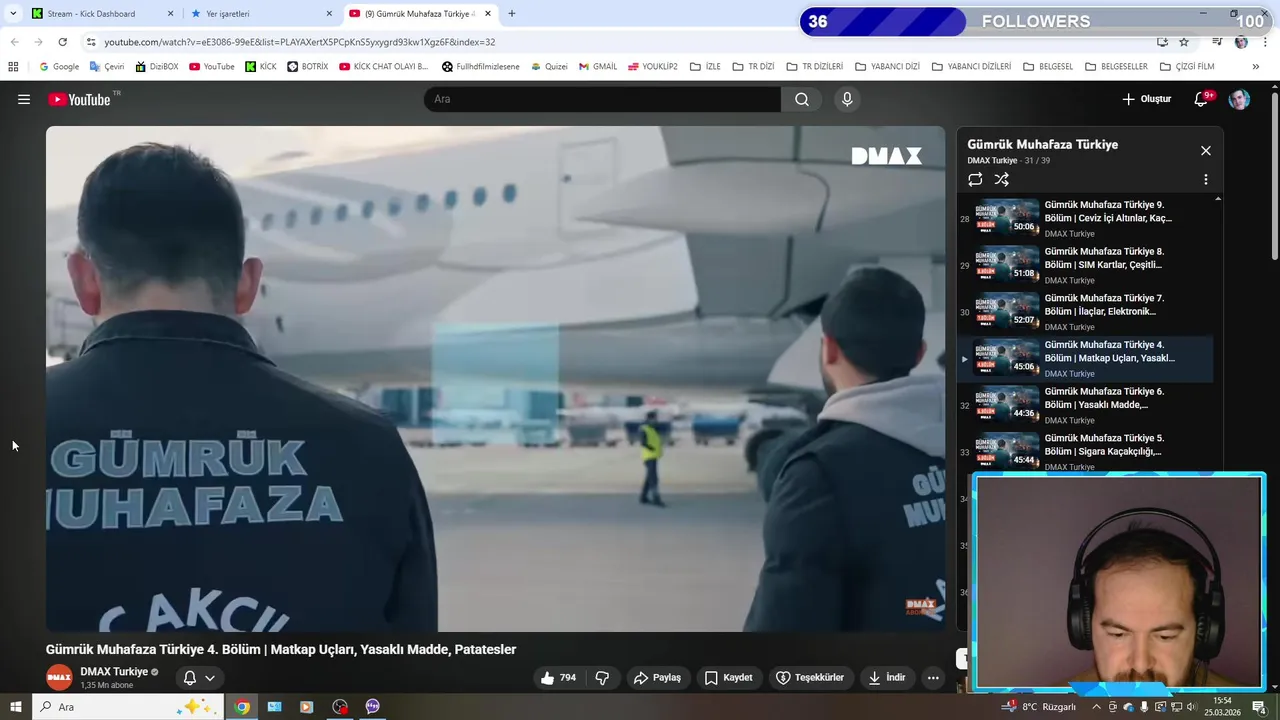Open the BELGESEL bookmarks folder

1048,67
